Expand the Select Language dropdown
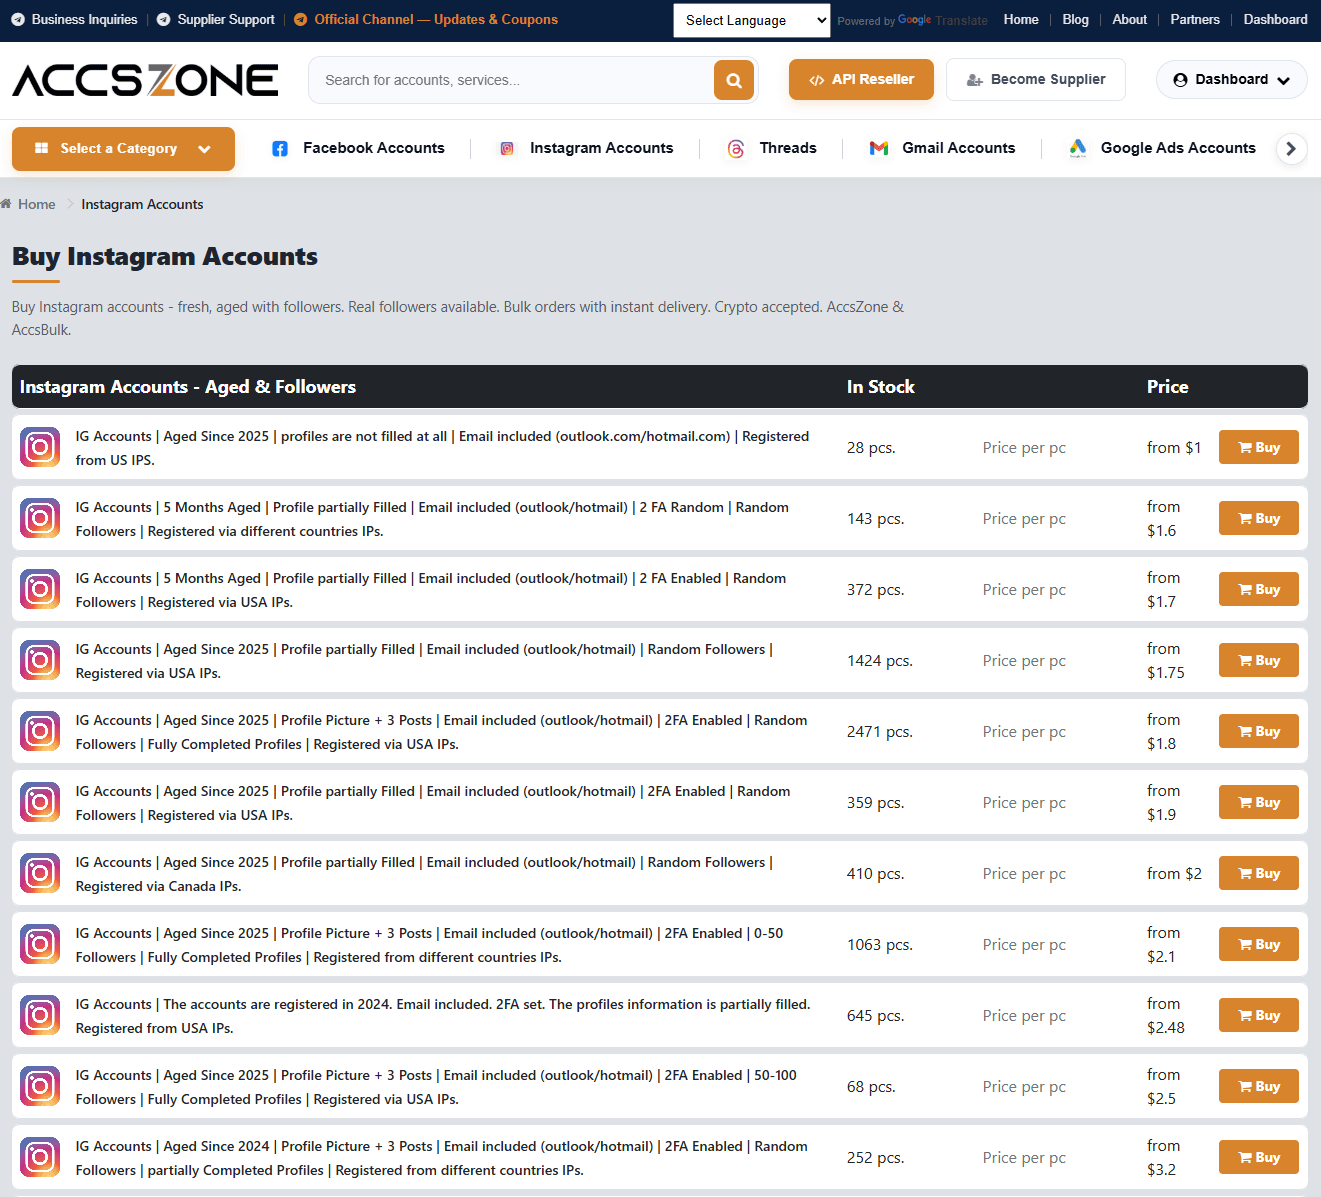 tap(752, 20)
